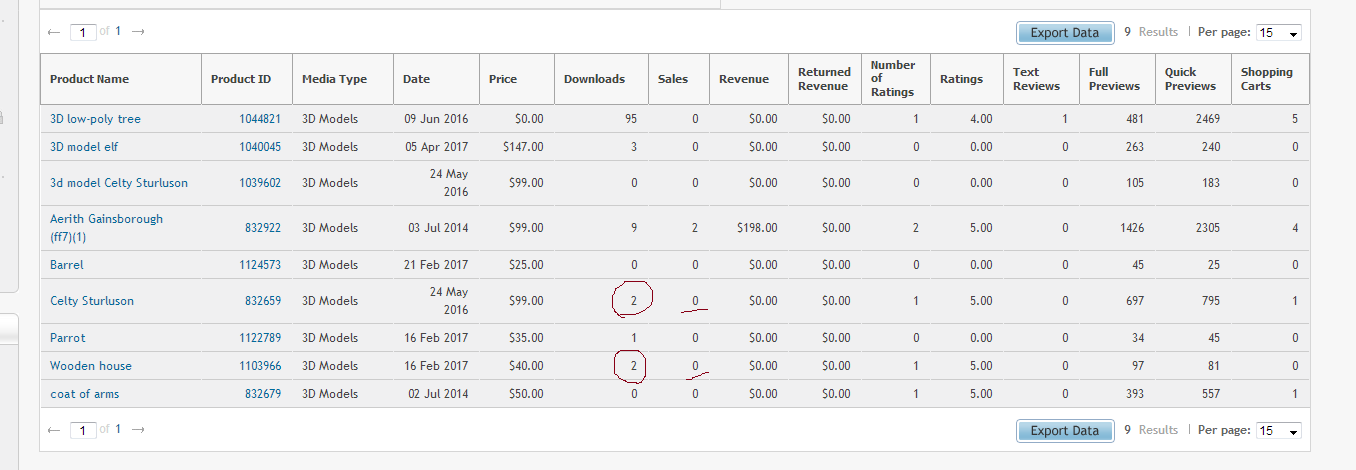Open the top Per page dropdown
The height and width of the screenshot is (470, 1356).
(1278, 33)
